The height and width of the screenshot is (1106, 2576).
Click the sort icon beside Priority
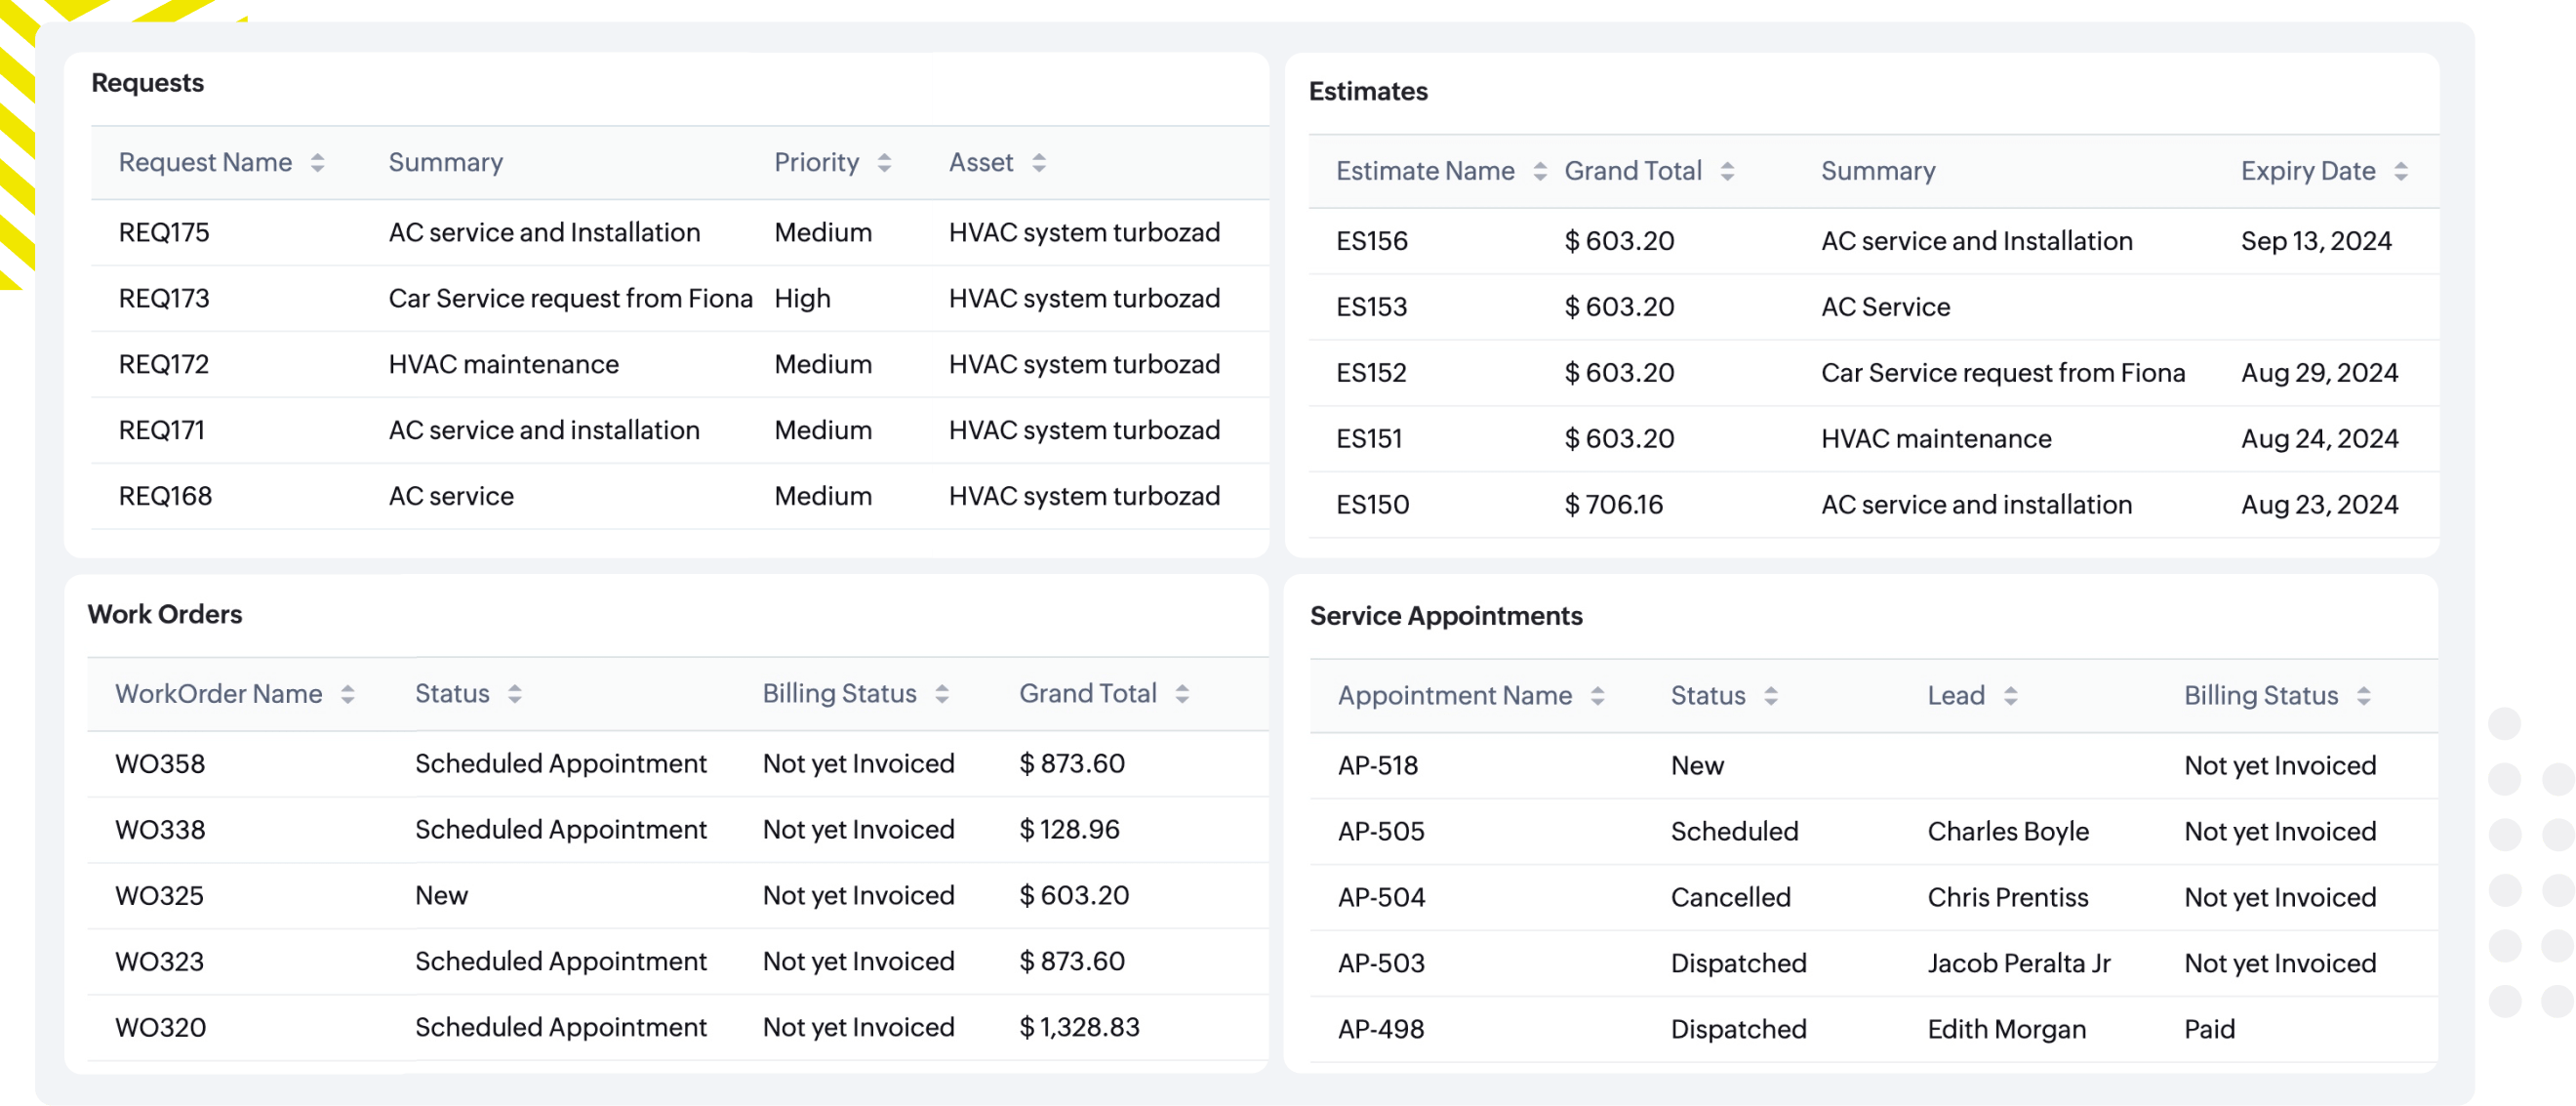tap(884, 163)
